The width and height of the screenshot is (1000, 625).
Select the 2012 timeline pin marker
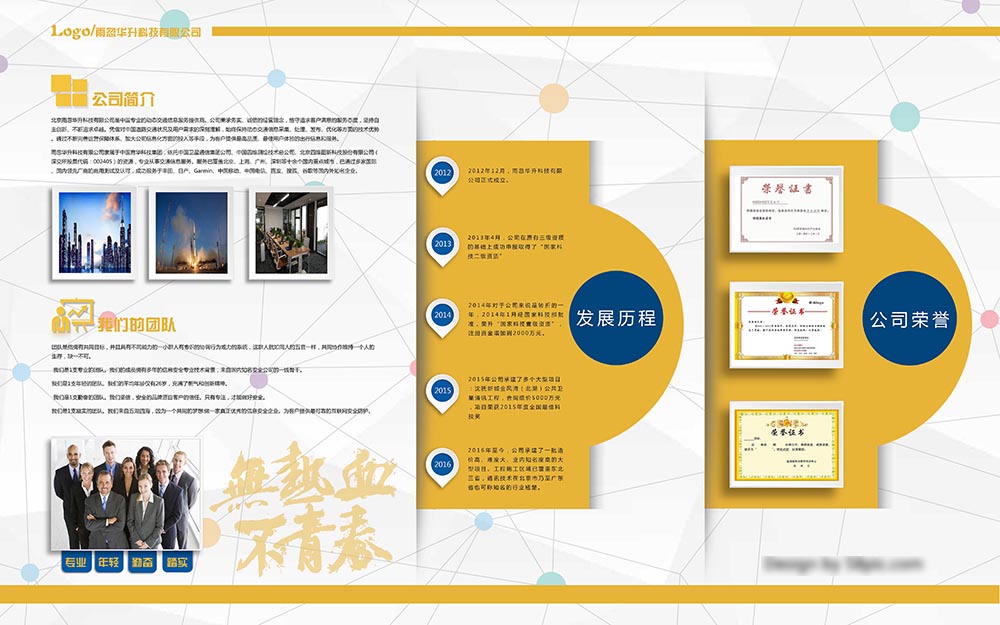click(x=442, y=174)
